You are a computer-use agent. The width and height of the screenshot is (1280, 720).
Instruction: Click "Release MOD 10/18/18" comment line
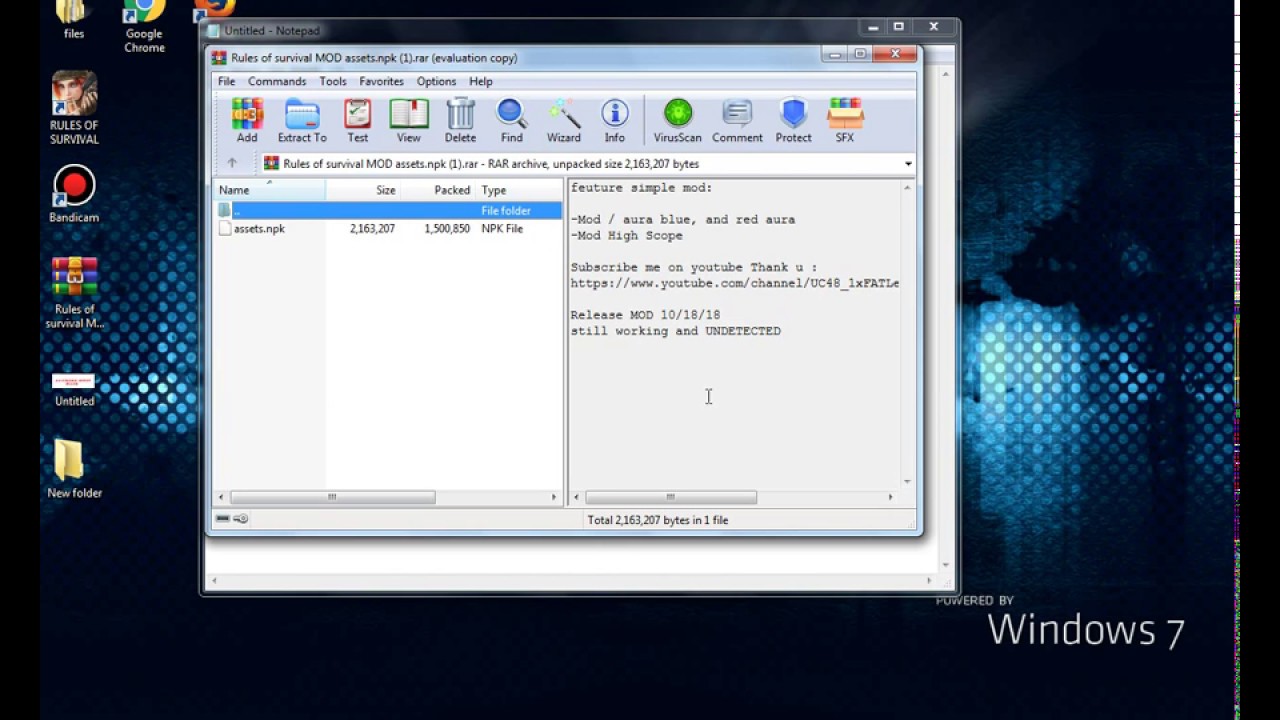[x=645, y=315]
